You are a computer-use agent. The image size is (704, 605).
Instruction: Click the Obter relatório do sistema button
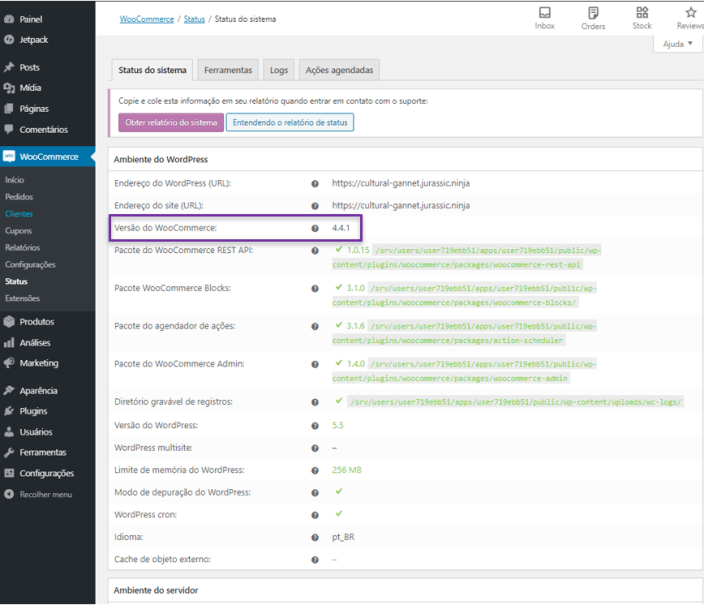point(171,123)
